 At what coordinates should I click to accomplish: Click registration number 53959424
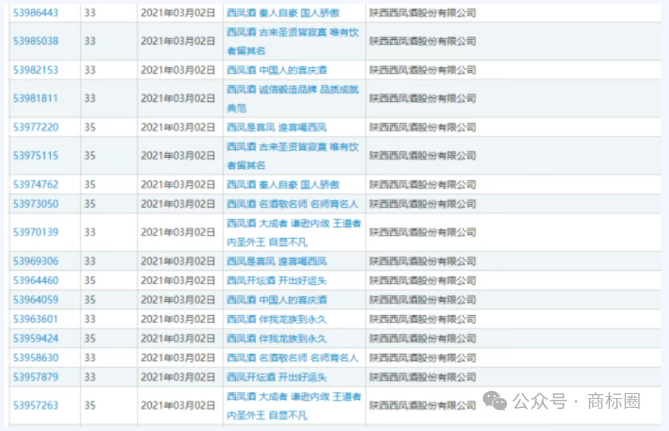[x=35, y=338]
